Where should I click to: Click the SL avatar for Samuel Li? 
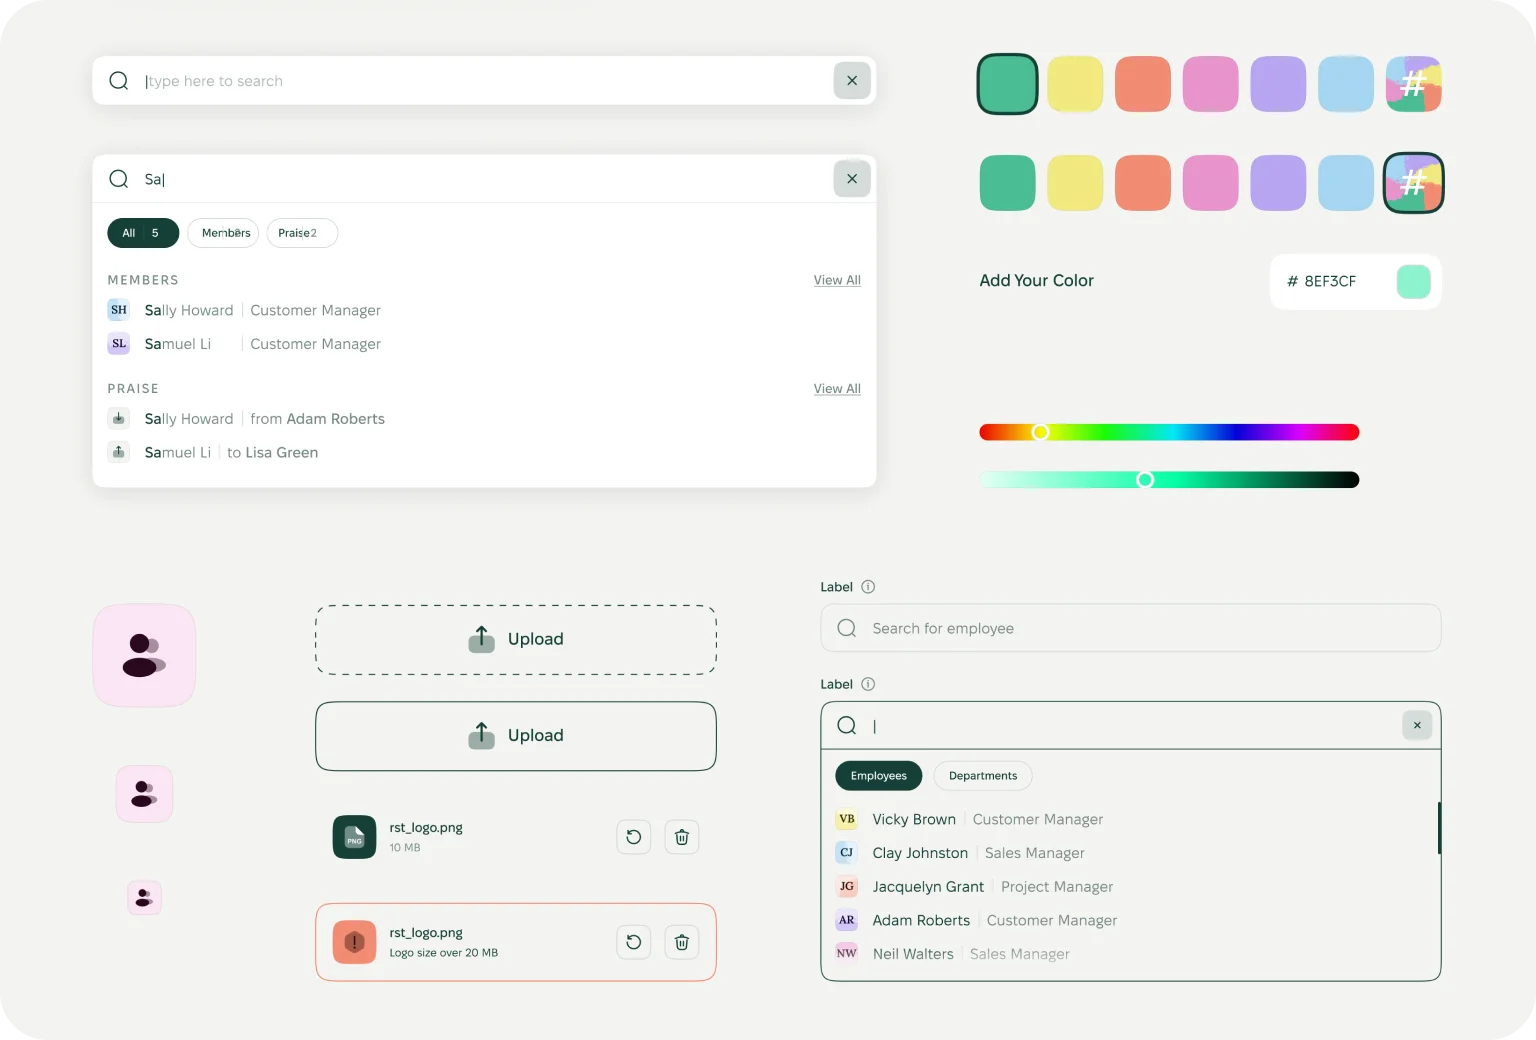[x=119, y=344]
